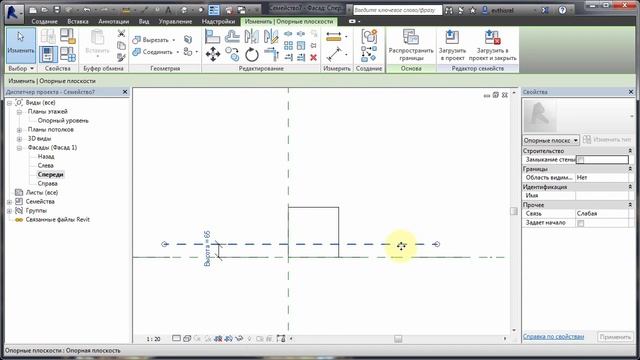This screenshot has height=360, width=640.
Task: Click the Соединить geometry button
Action: 153,52
